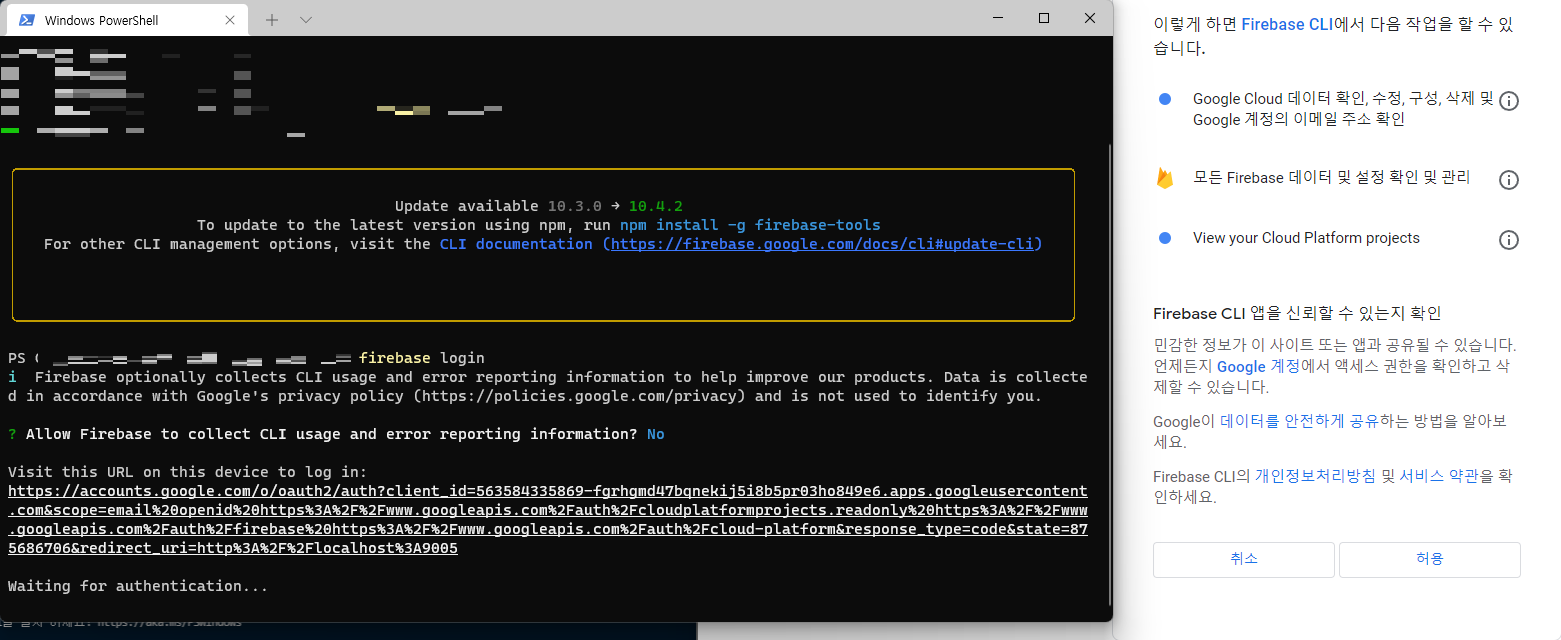Close the Windows PowerShell tab
The height and width of the screenshot is (640, 1561).
230,20
